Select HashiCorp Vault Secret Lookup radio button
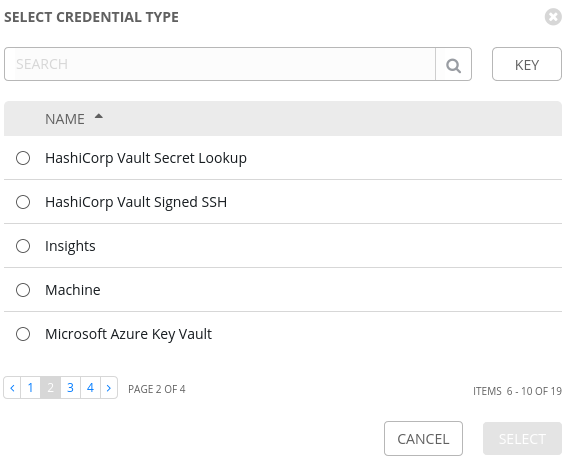Image resolution: width=574 pixels, height=459 pixels. tap(23, 158)
